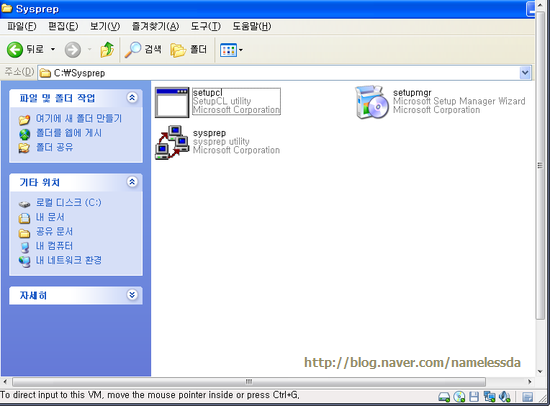Select the setupcl utility file icon

pos(172,102)
